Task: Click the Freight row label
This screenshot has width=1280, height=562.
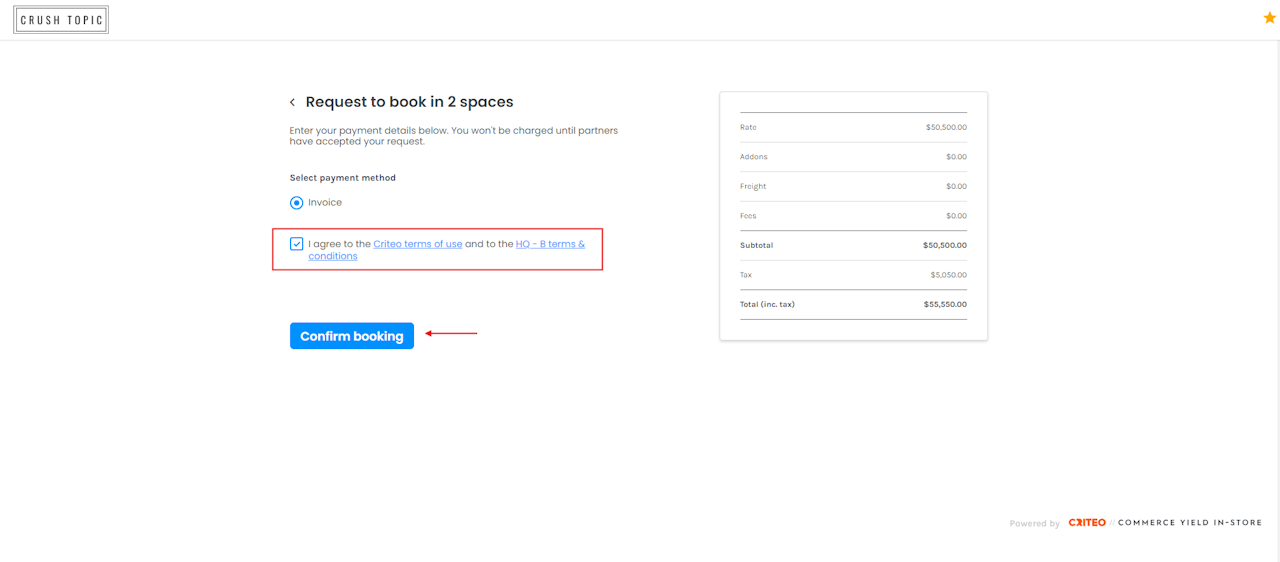Action: [x=753, y=186]
